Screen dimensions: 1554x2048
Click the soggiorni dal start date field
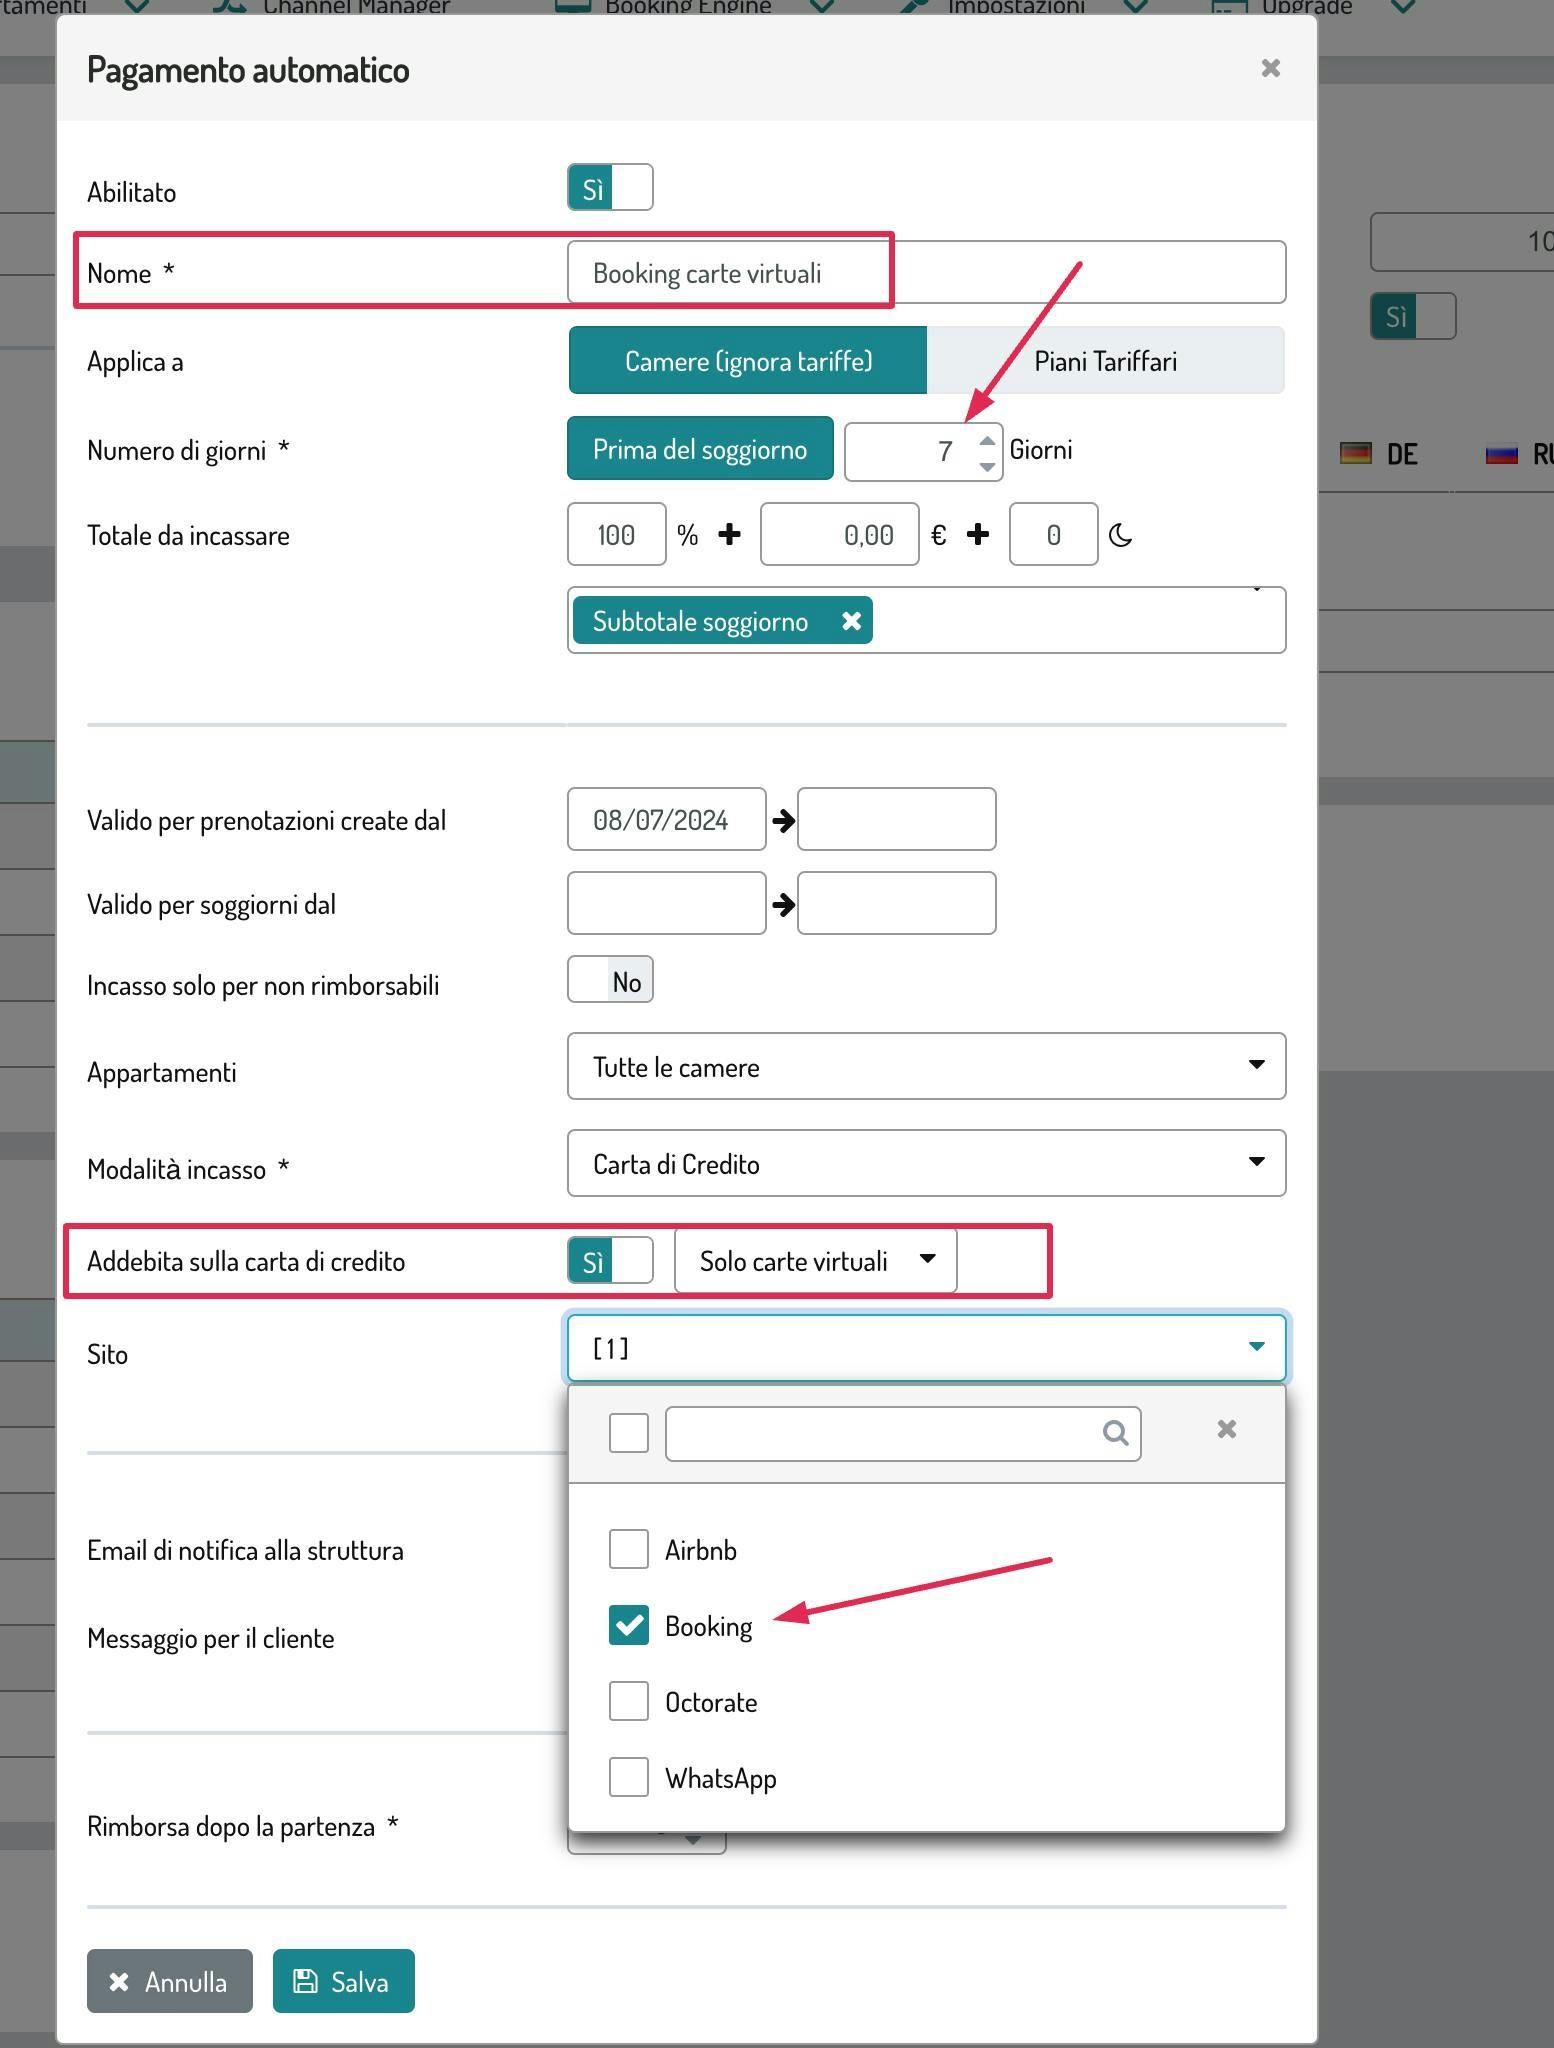click(666, 903)
